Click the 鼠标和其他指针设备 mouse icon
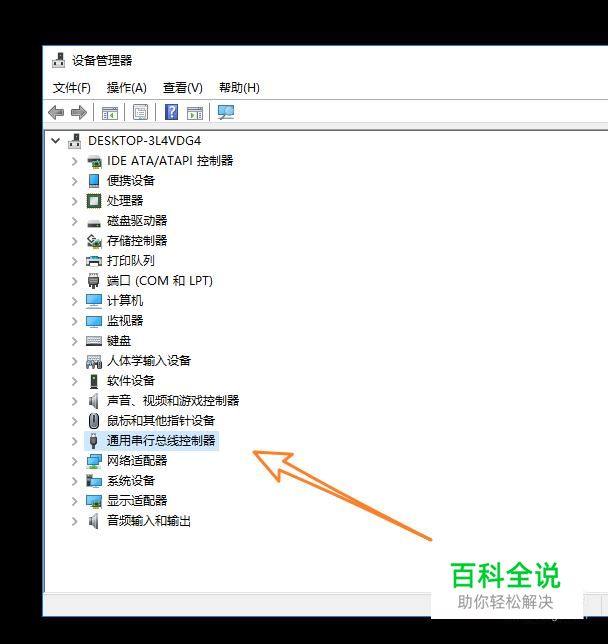The width and height of the screenshot is (608, 644). tap(94, 421)
